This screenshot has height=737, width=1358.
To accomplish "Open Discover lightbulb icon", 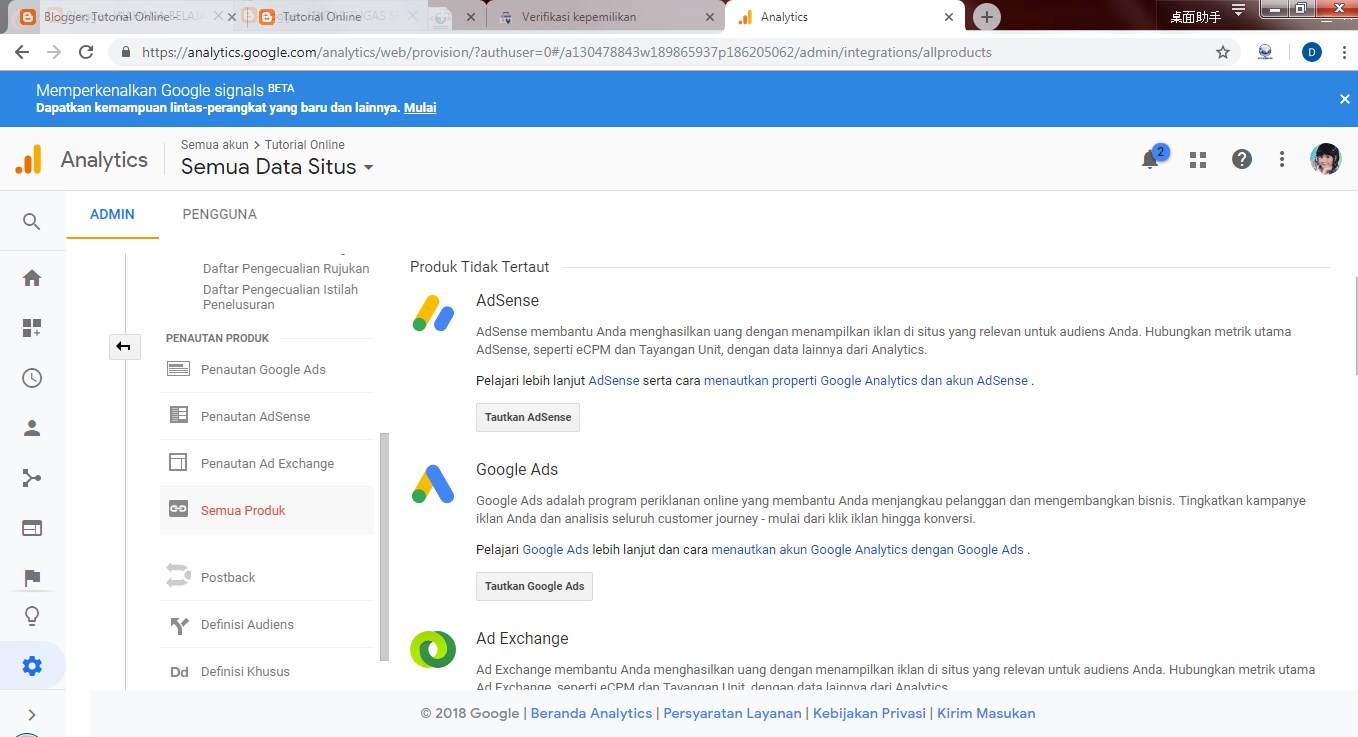I will tap(32, 616).
